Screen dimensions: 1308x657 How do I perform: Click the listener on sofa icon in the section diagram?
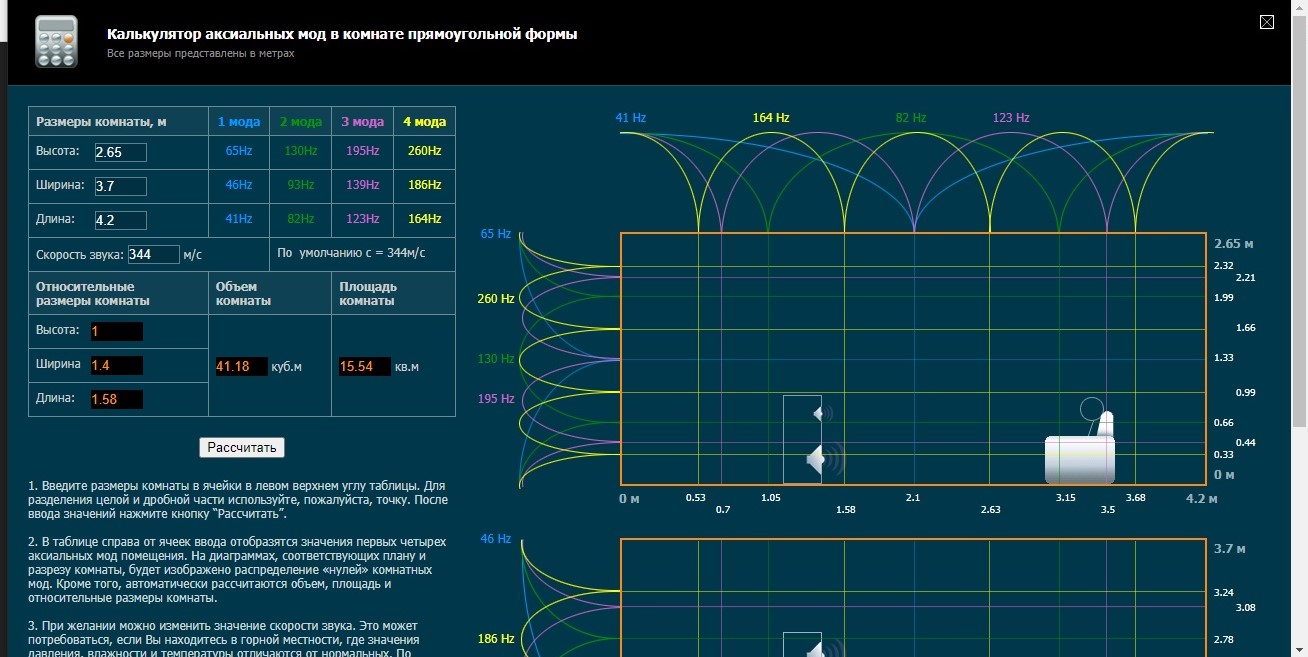[x=1080, y=443]
